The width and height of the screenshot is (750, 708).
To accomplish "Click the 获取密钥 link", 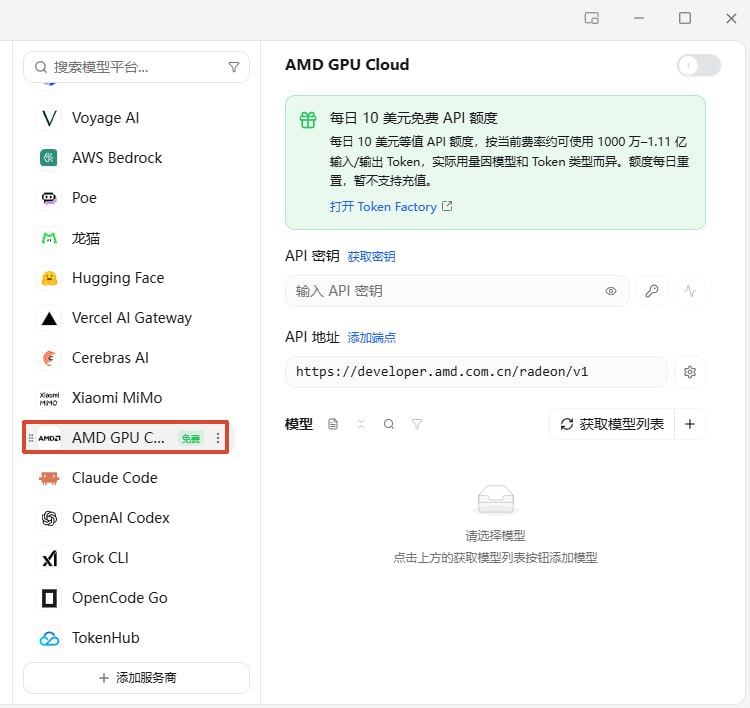I will point(371,257).
